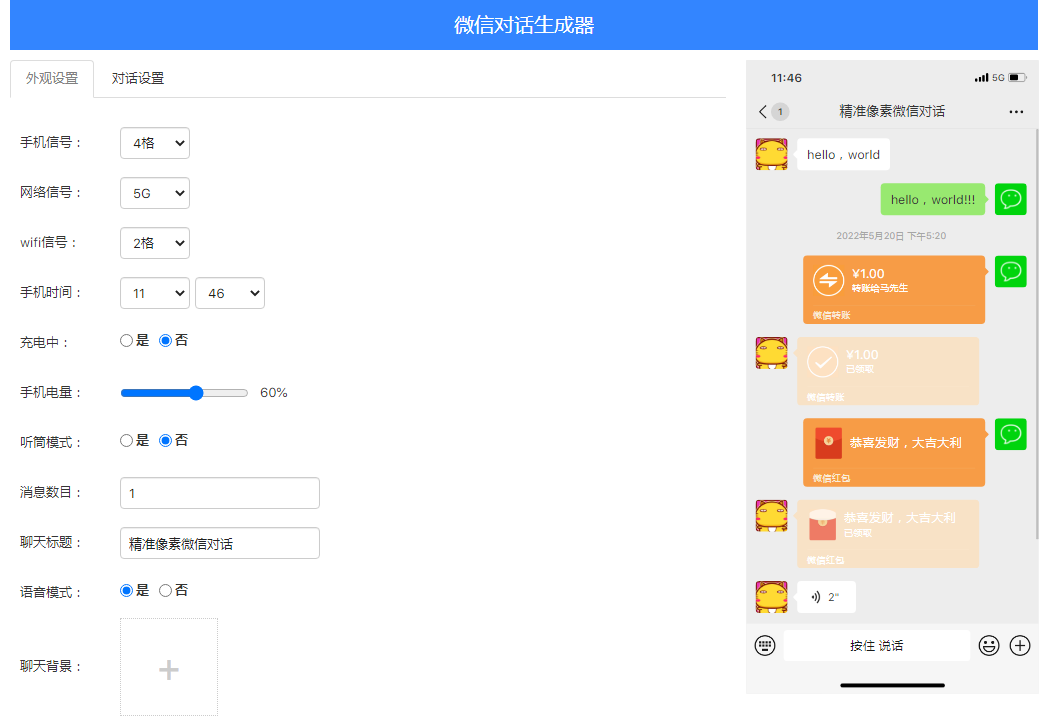
Task: Choose 是 for 听筒模式 earpiece mode
Action: point(126,440)
